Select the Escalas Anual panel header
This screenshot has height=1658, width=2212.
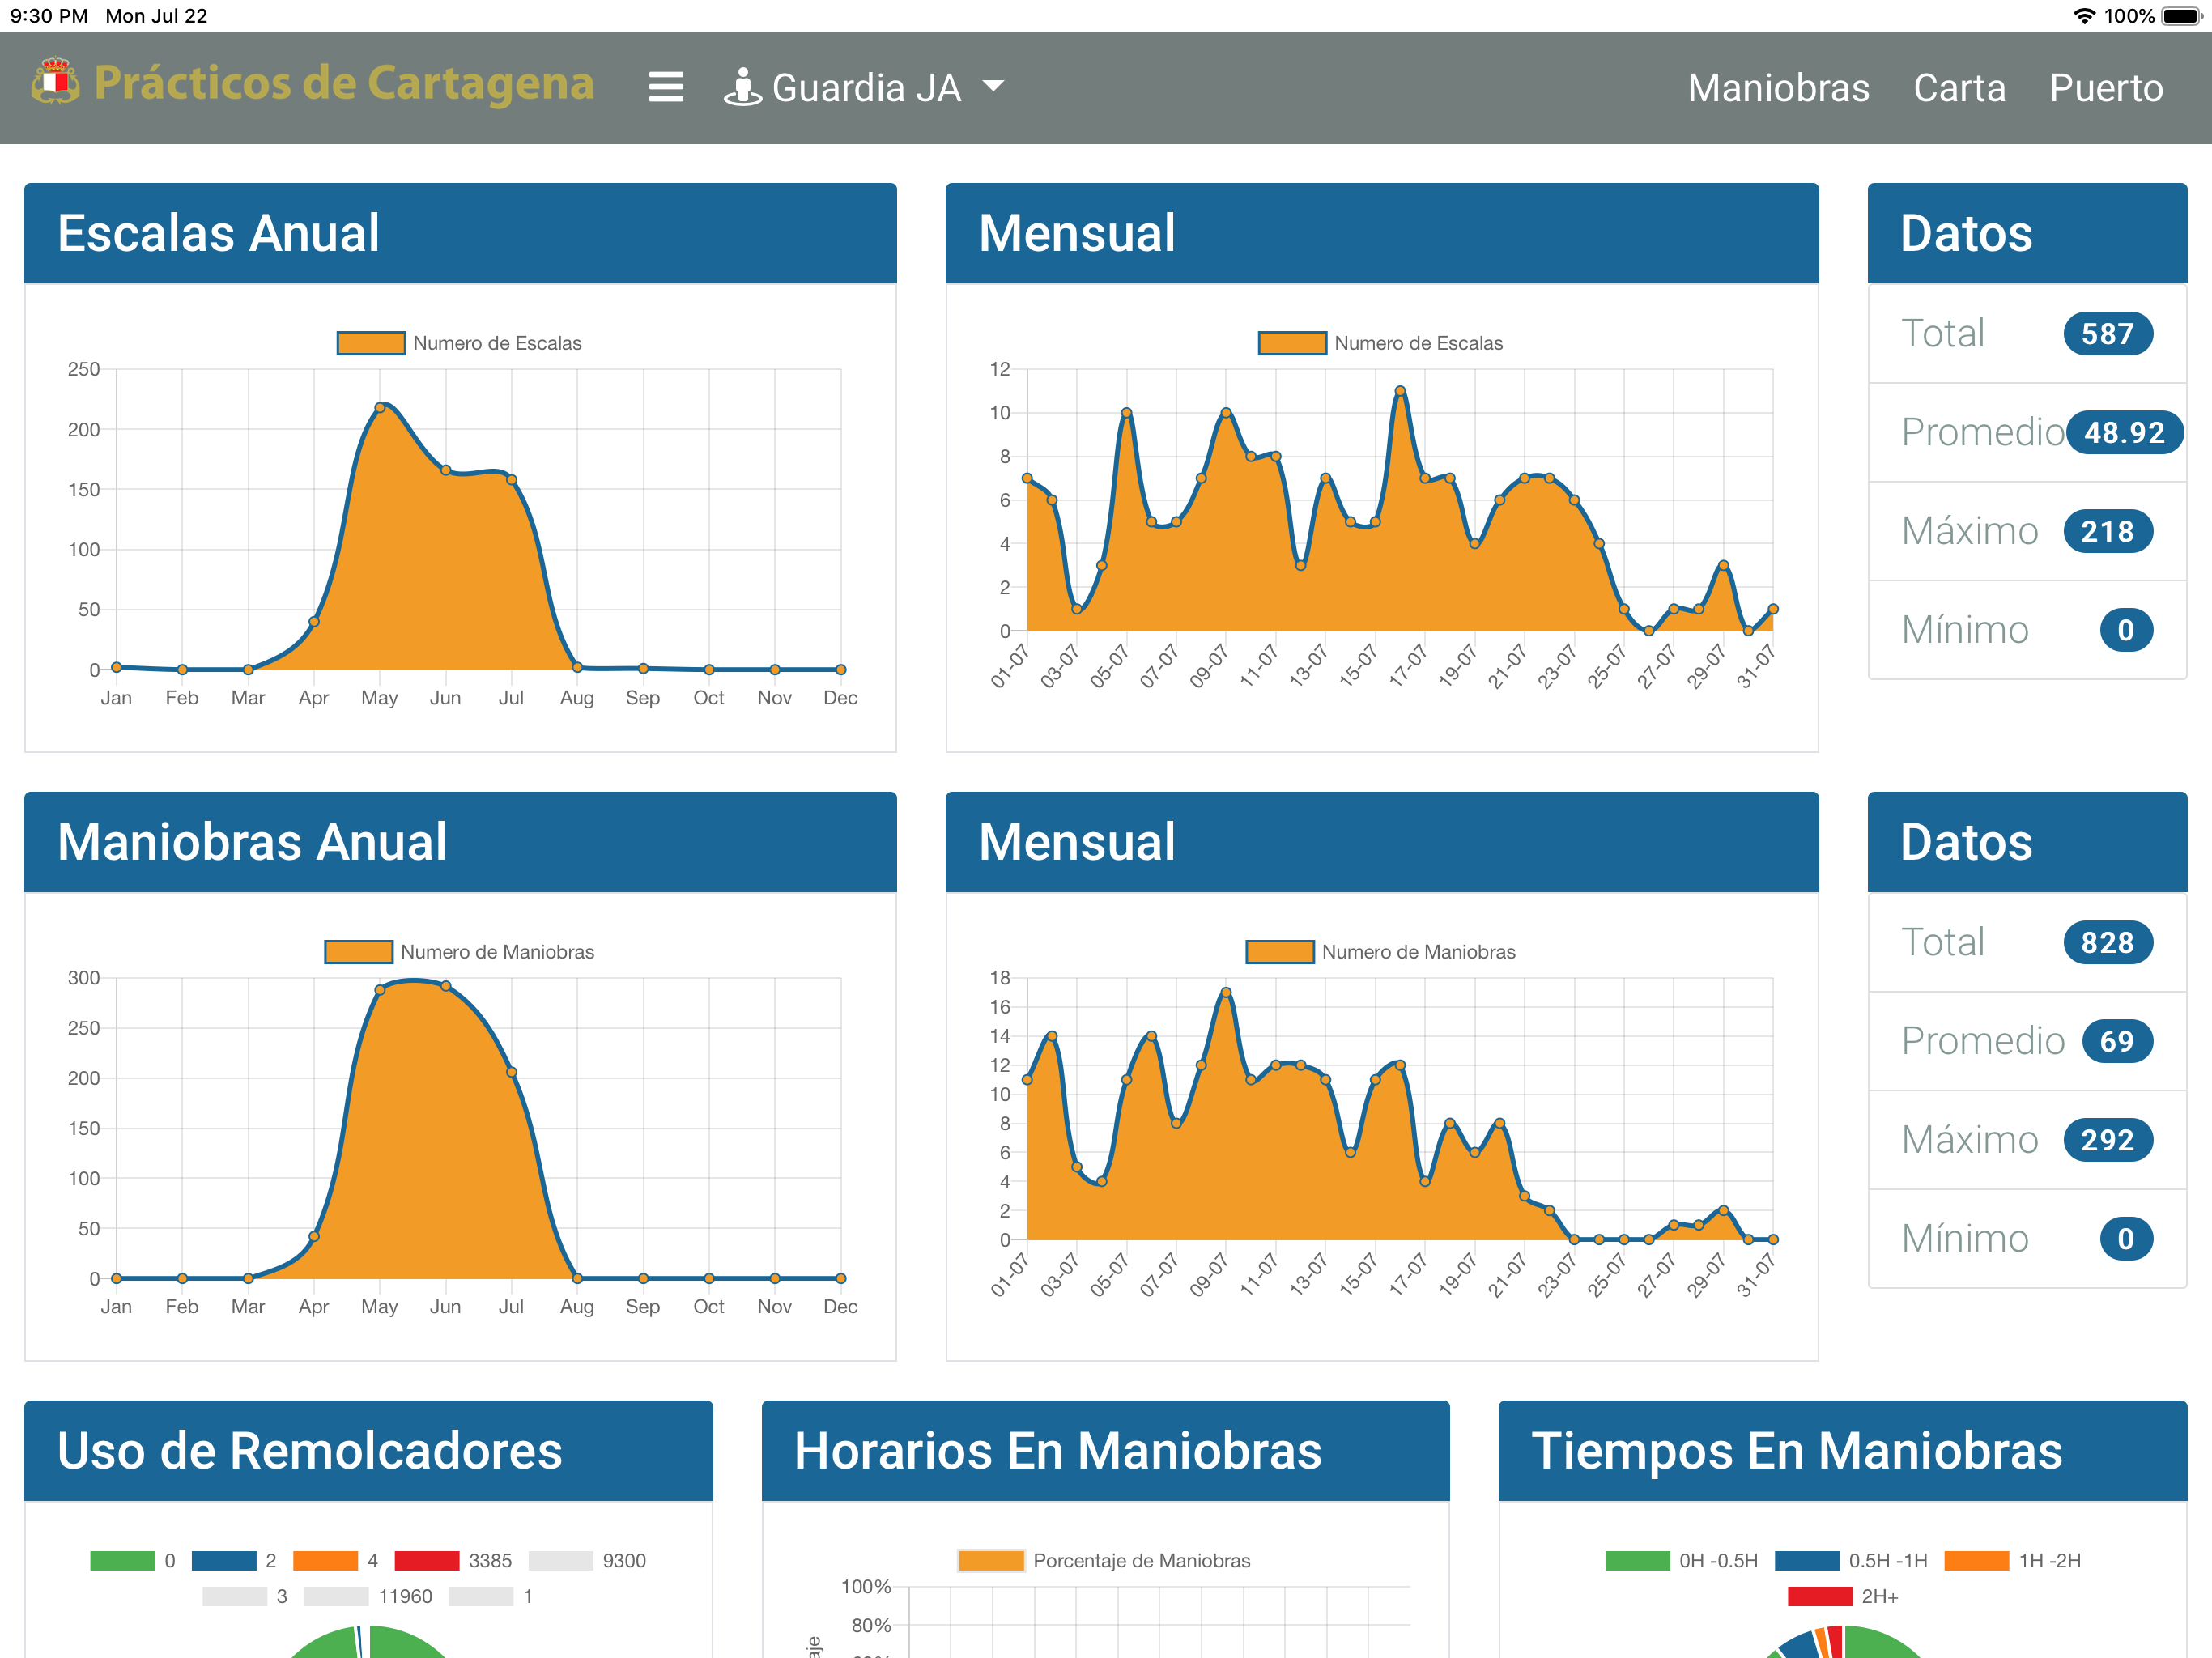coord(460,233)
